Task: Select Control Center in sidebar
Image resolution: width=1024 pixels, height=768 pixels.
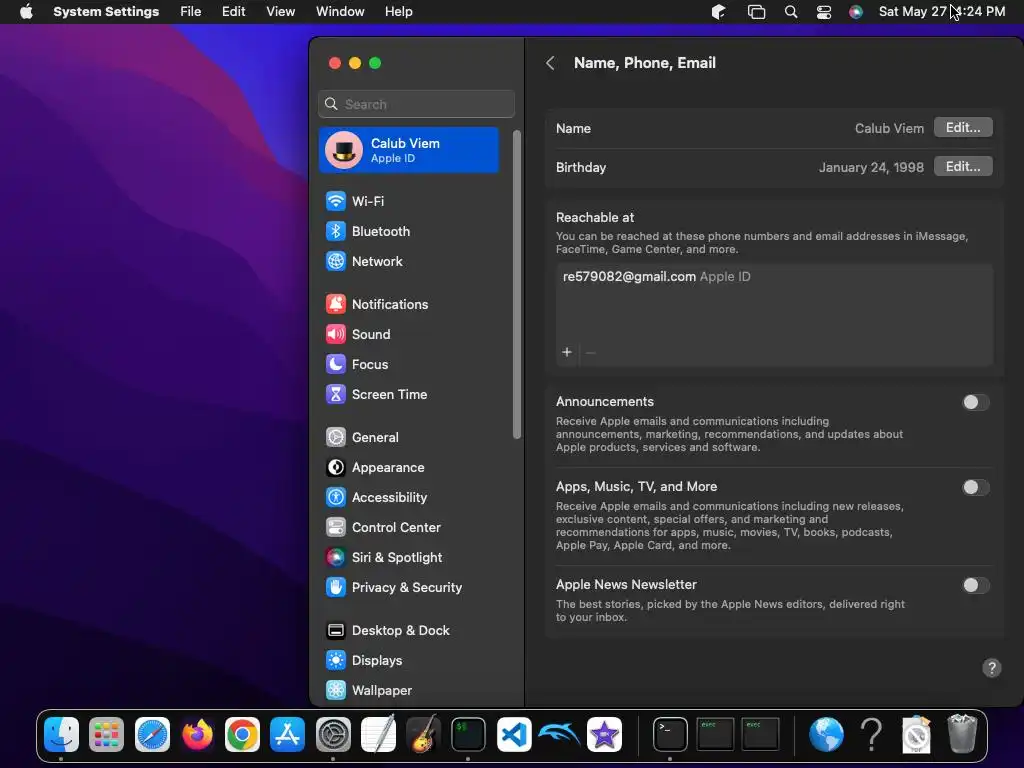Action: coord(383,528)
